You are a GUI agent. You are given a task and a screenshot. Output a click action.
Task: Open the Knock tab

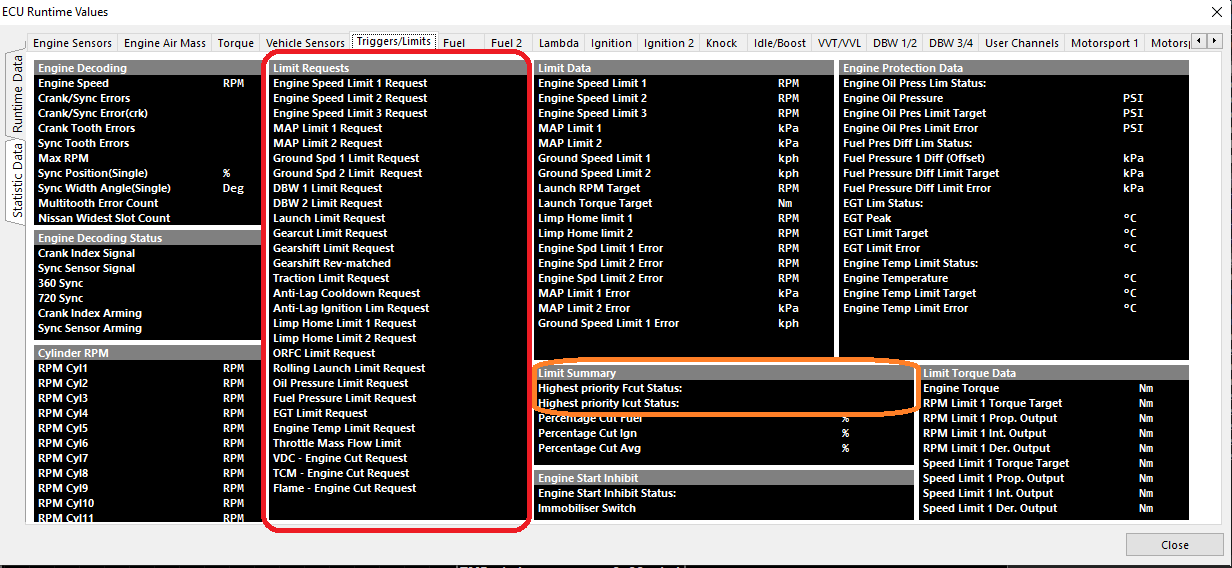point(722,43)
